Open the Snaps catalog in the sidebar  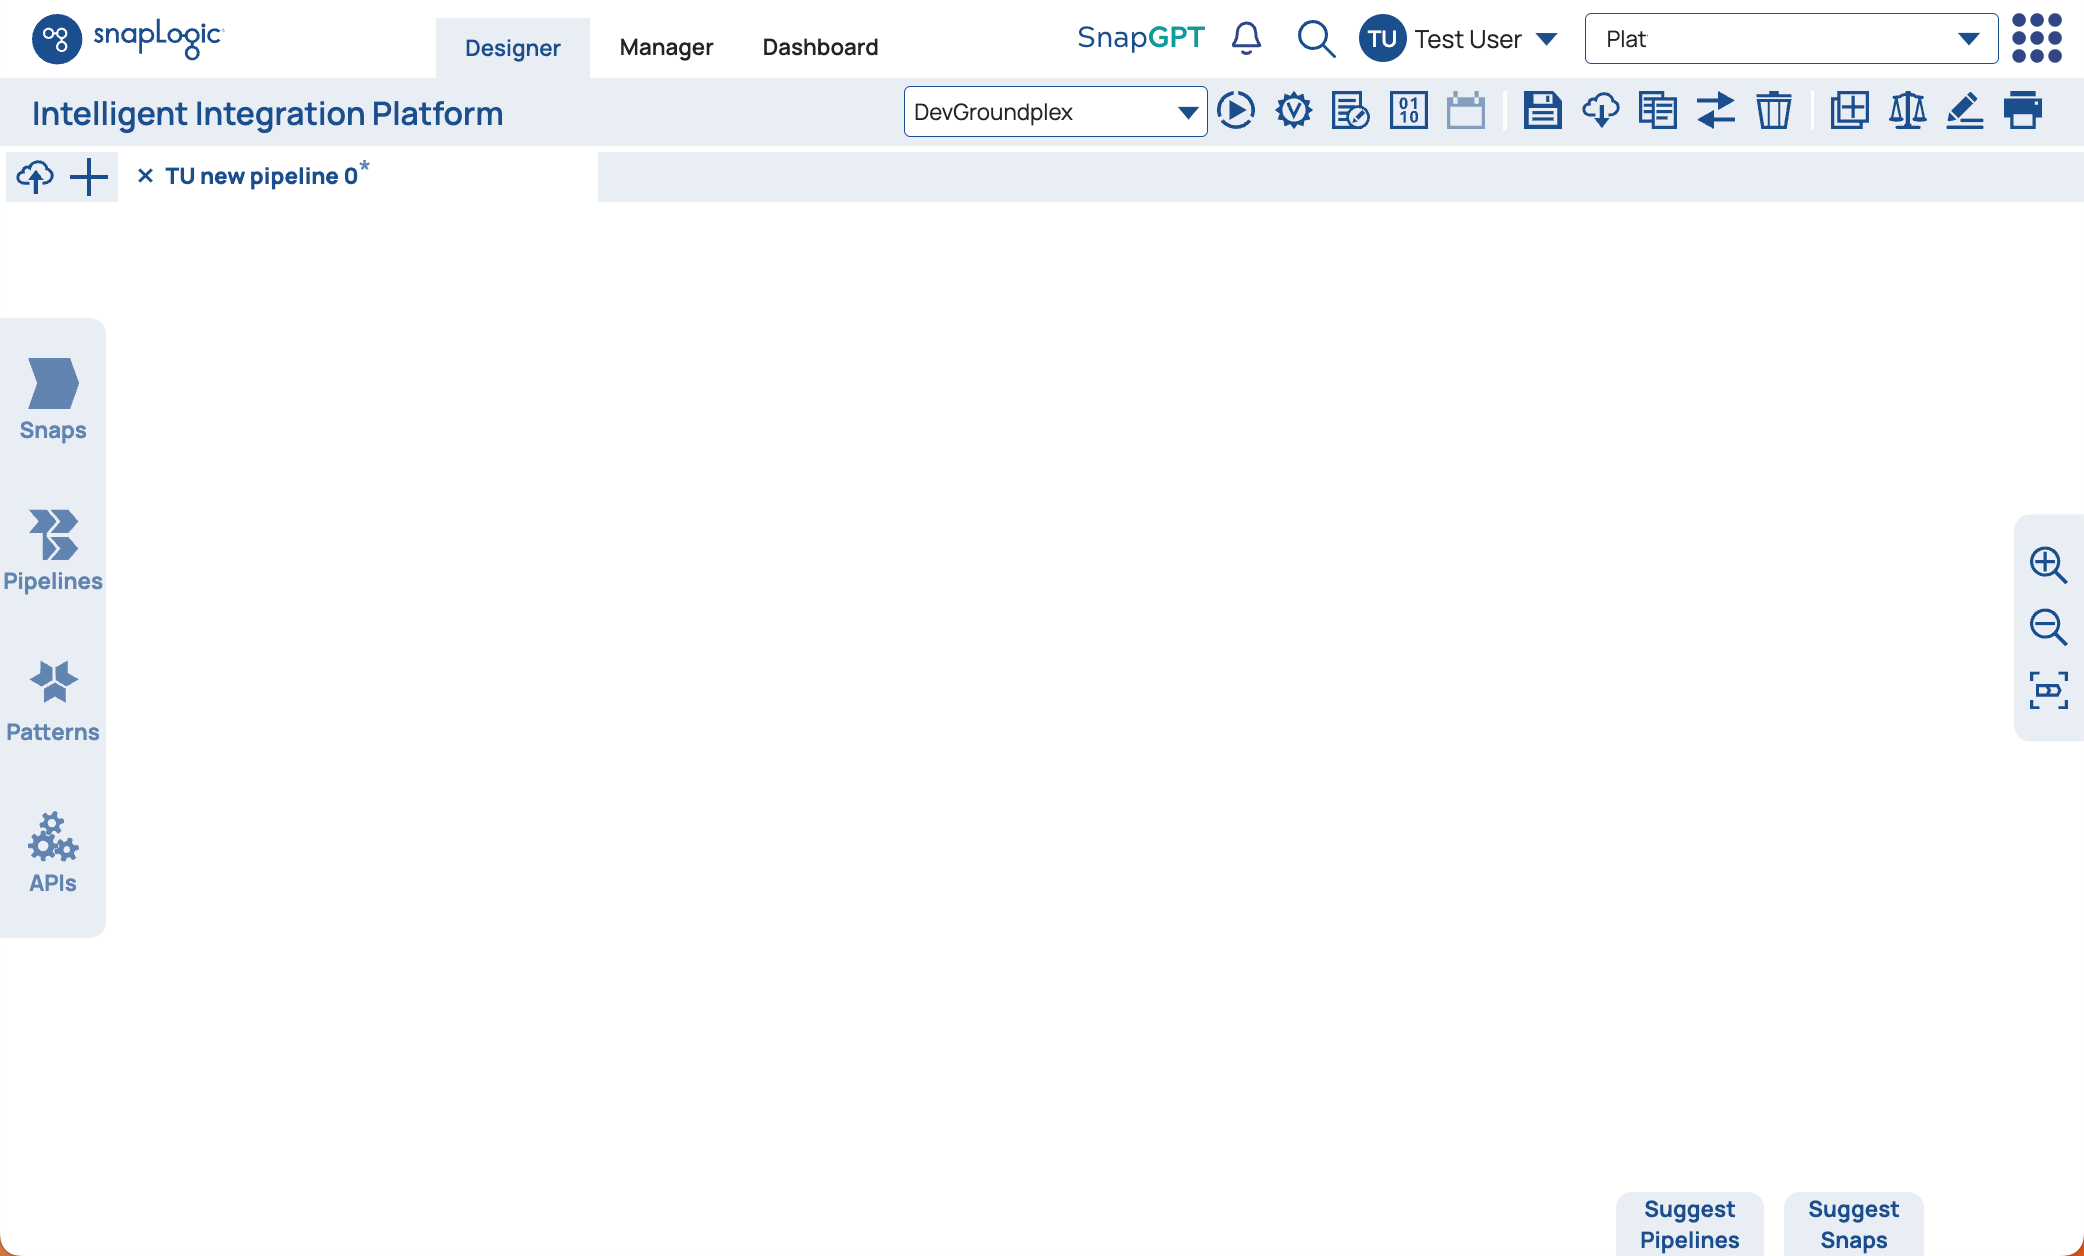click(53, 399)
